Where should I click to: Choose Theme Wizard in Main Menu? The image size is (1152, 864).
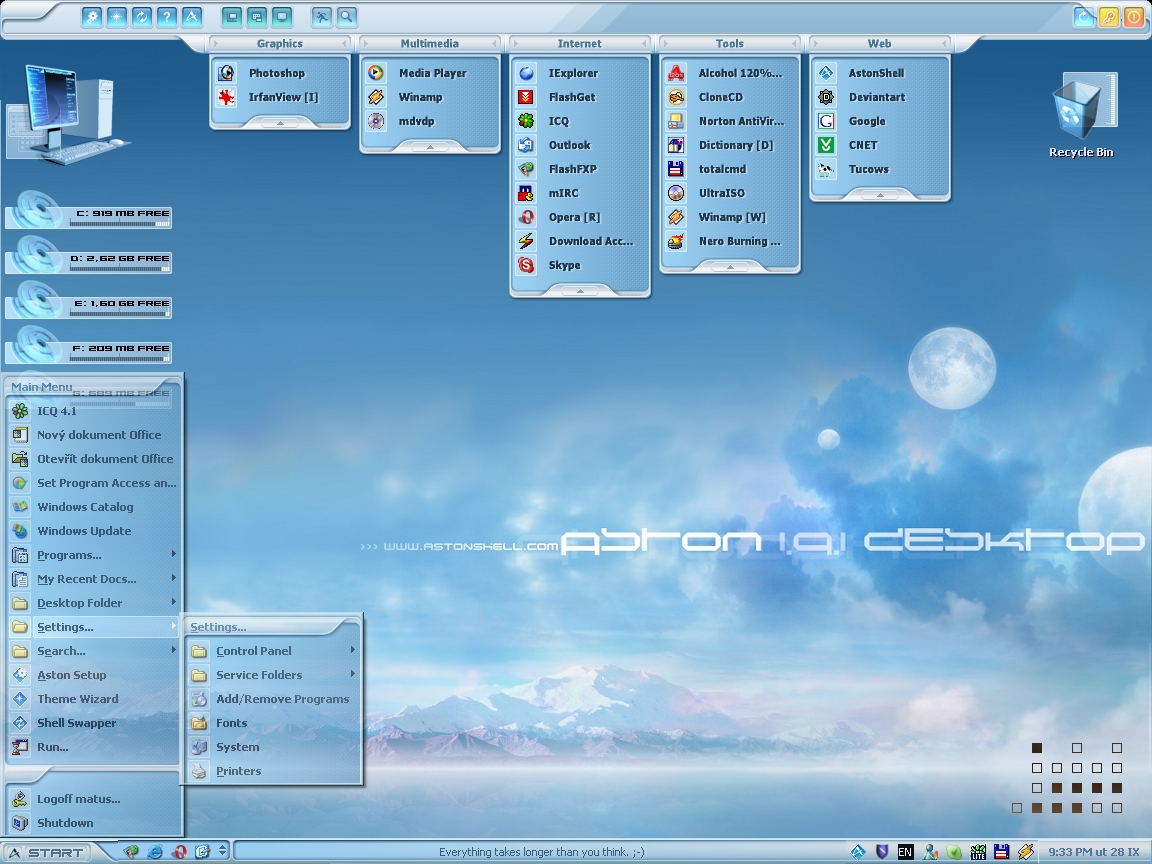94,699
